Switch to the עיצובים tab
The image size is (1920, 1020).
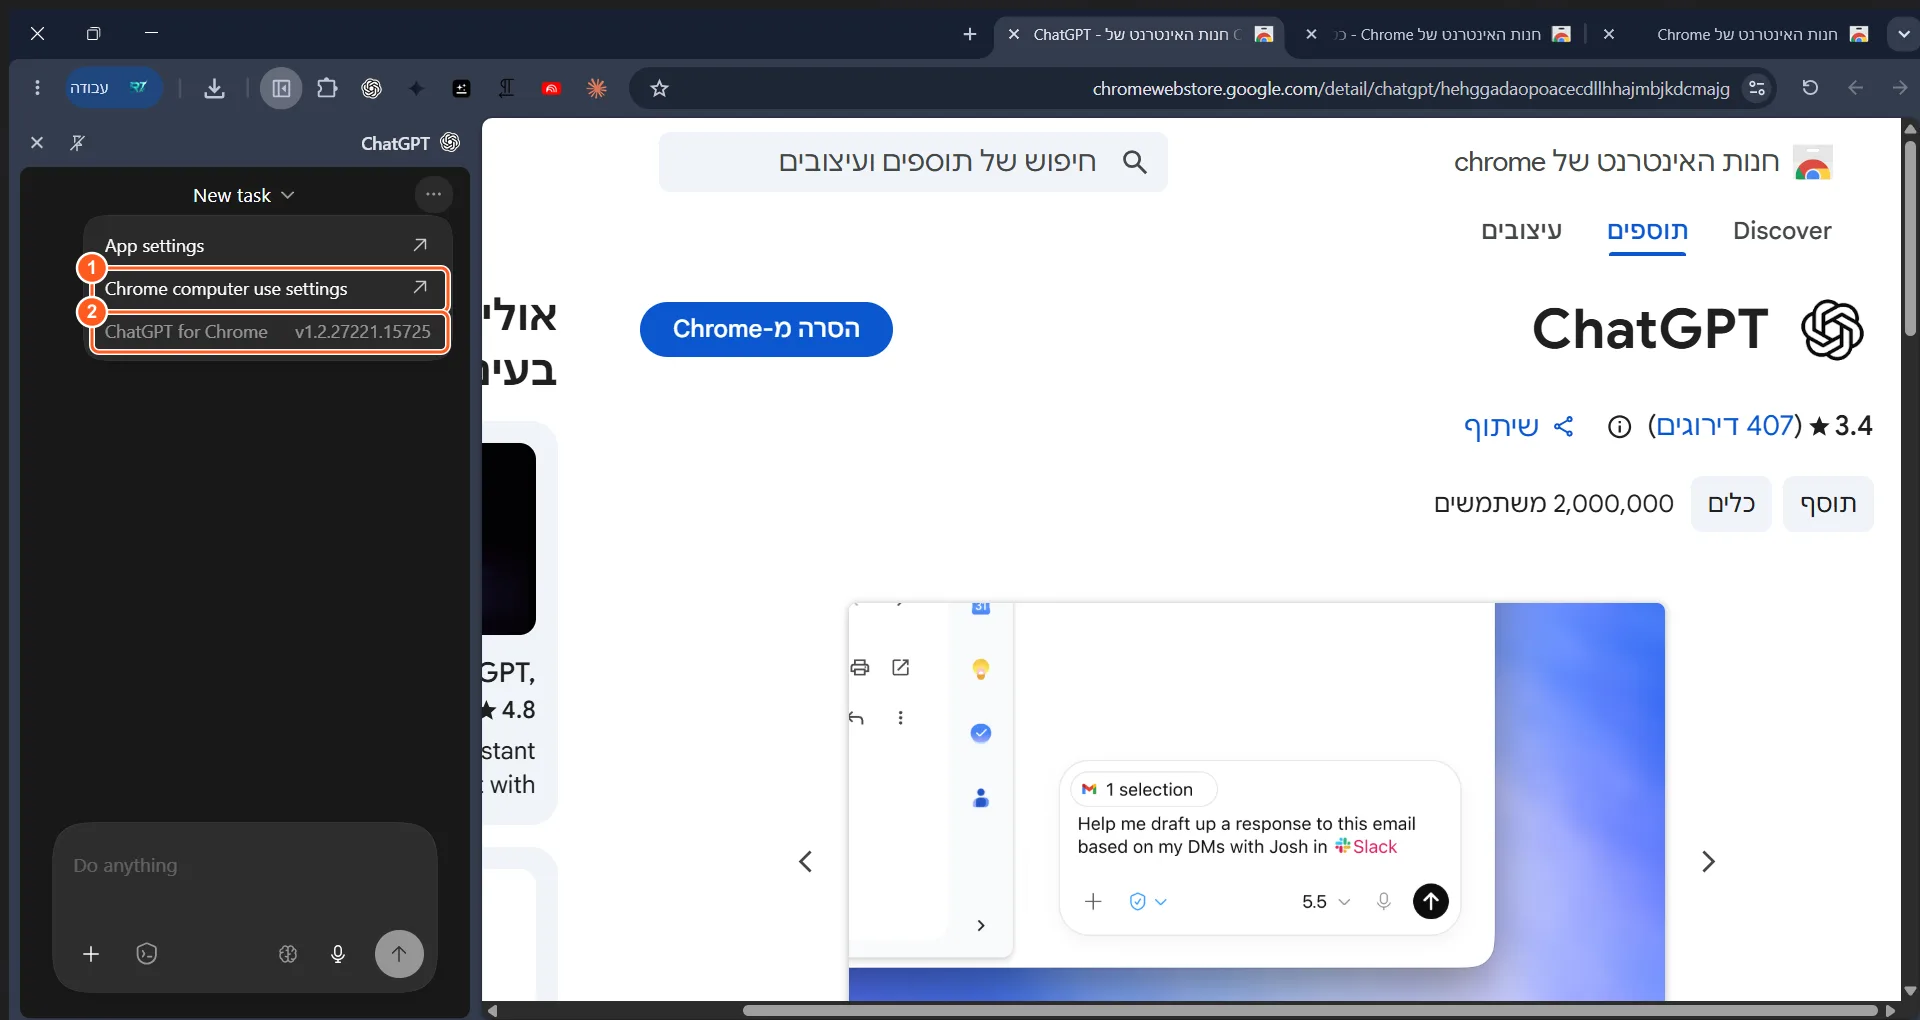click(x=1521, y=231)
